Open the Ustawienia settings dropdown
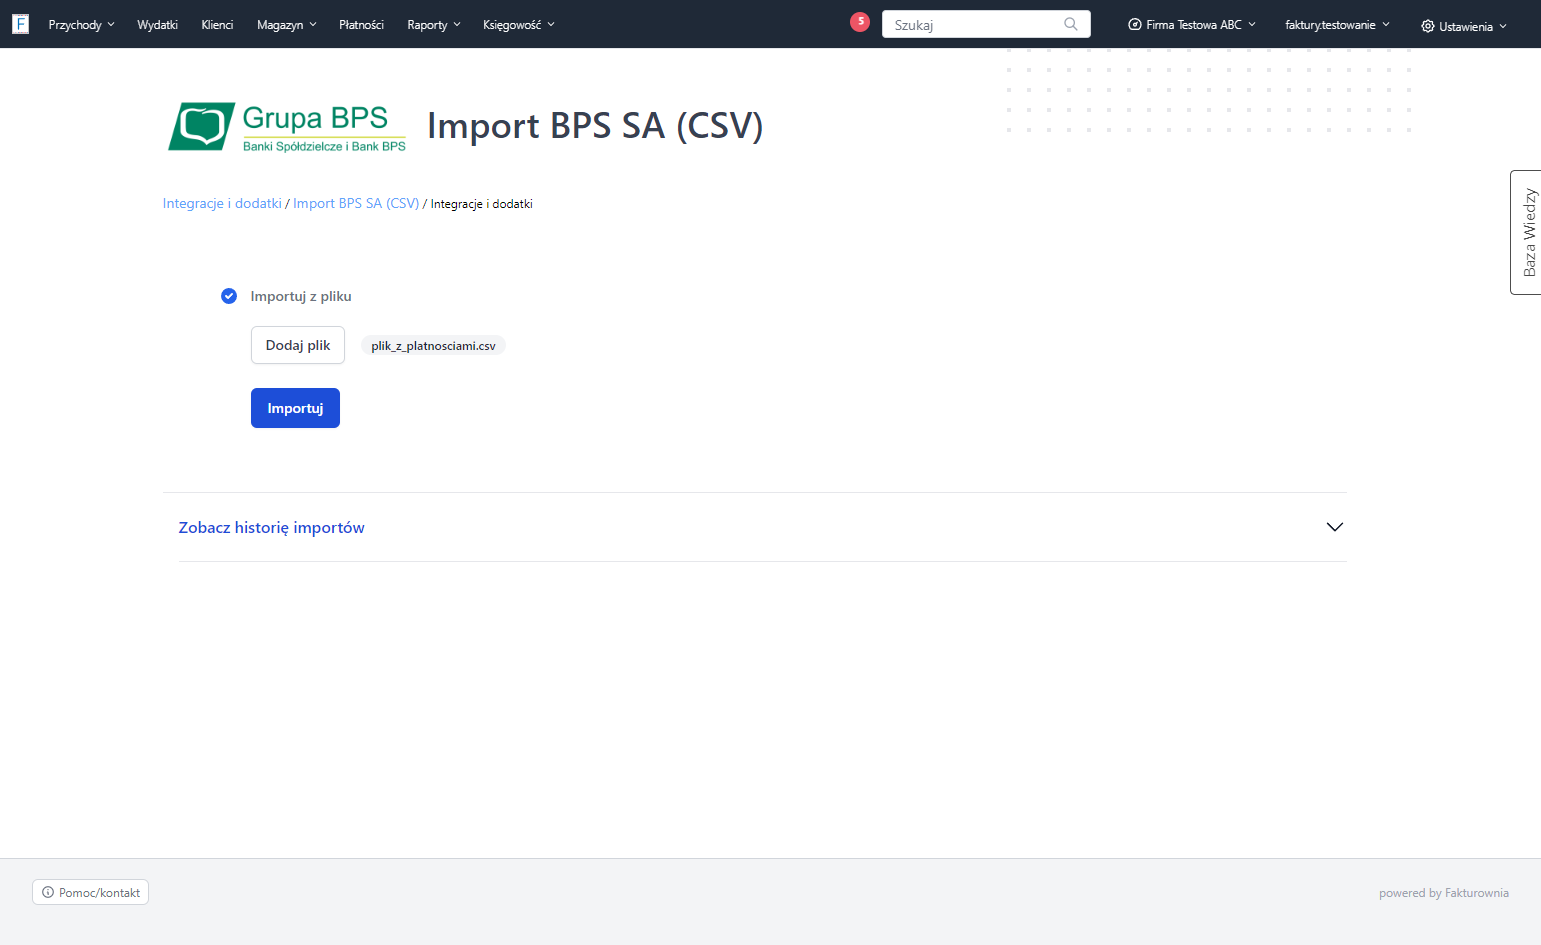 point(1464,26)
